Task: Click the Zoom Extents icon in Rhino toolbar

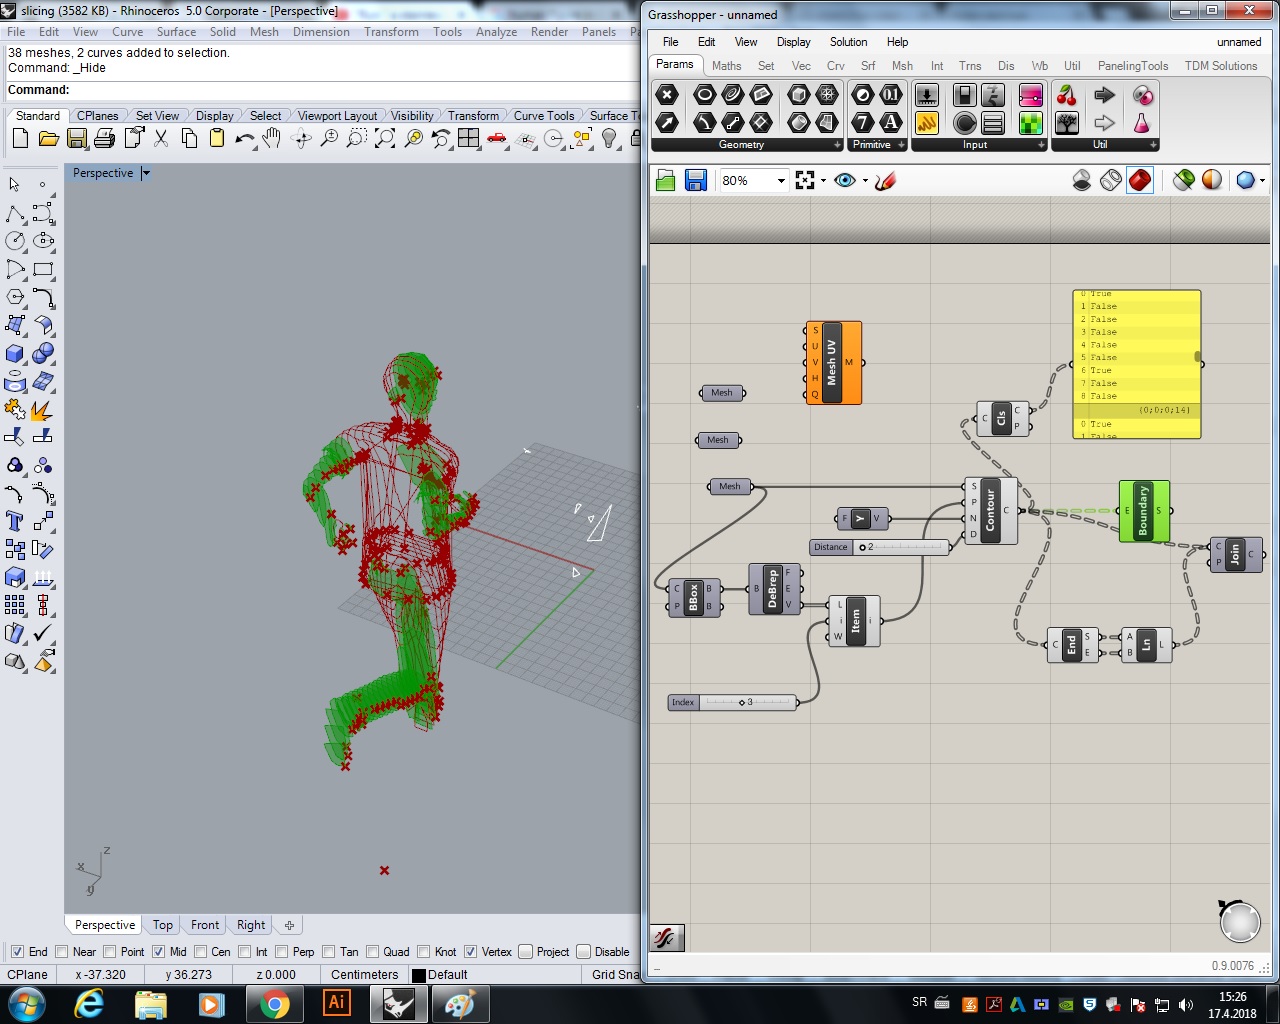Action: (385, 139)
